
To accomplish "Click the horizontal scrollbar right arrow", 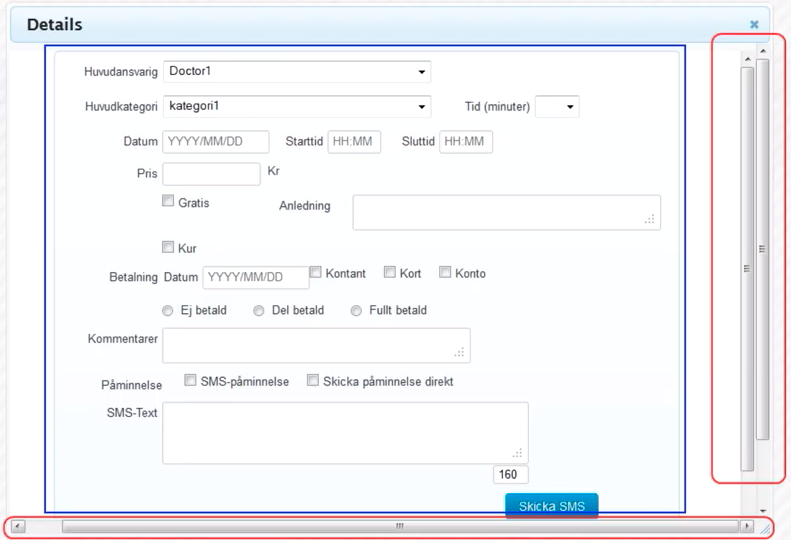I will coord(746,526).
